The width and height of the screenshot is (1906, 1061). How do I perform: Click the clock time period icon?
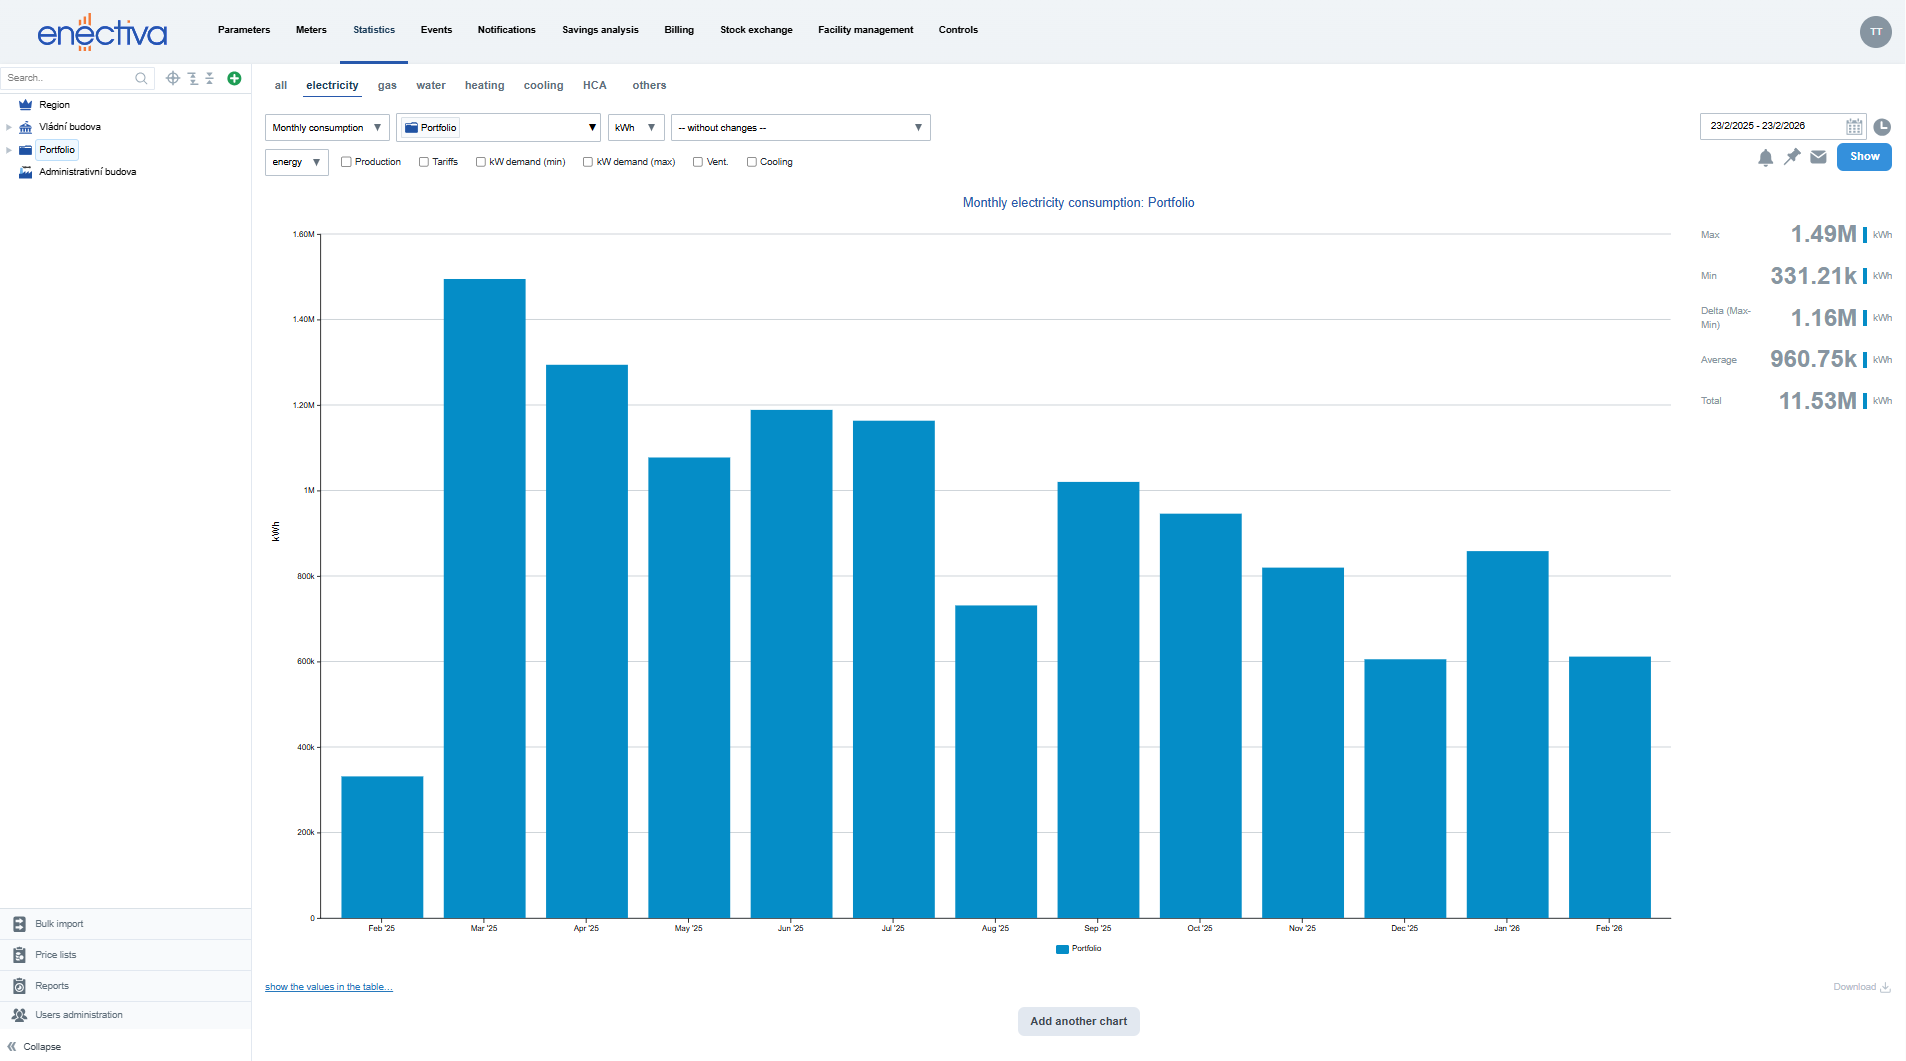click(1881, 127)
